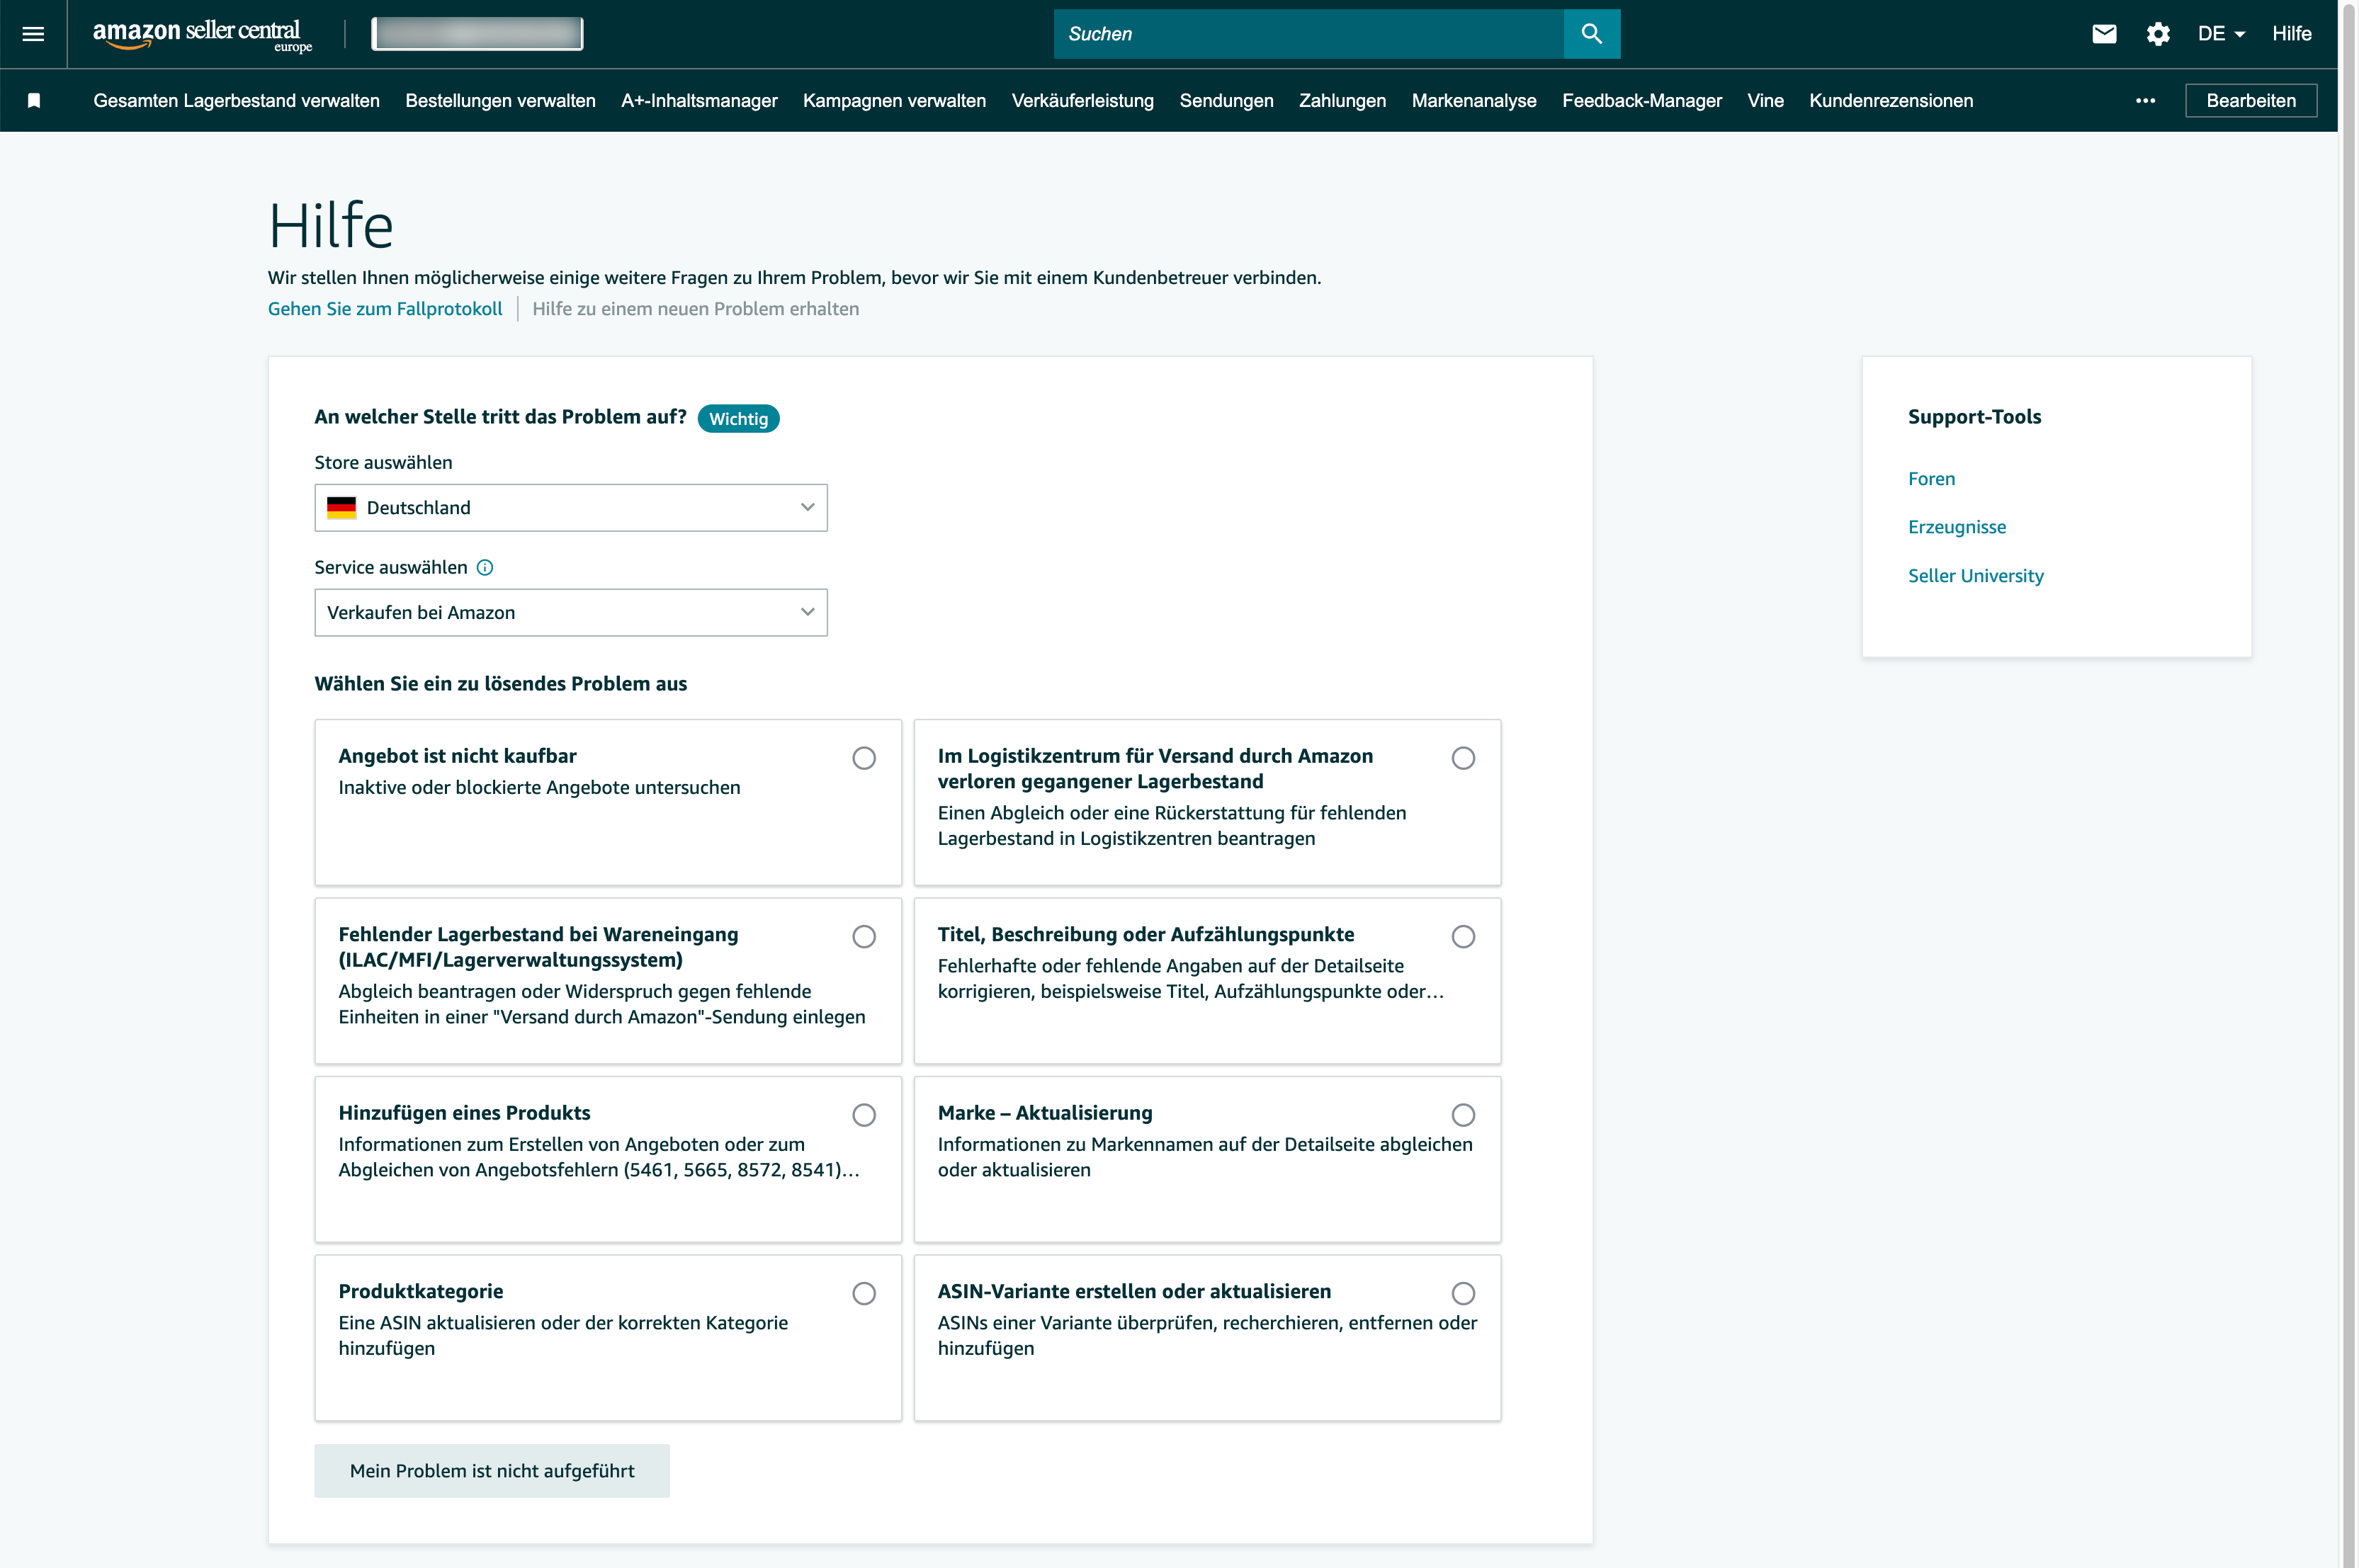Focus the Suchen search field

[x=1308, y=34]
